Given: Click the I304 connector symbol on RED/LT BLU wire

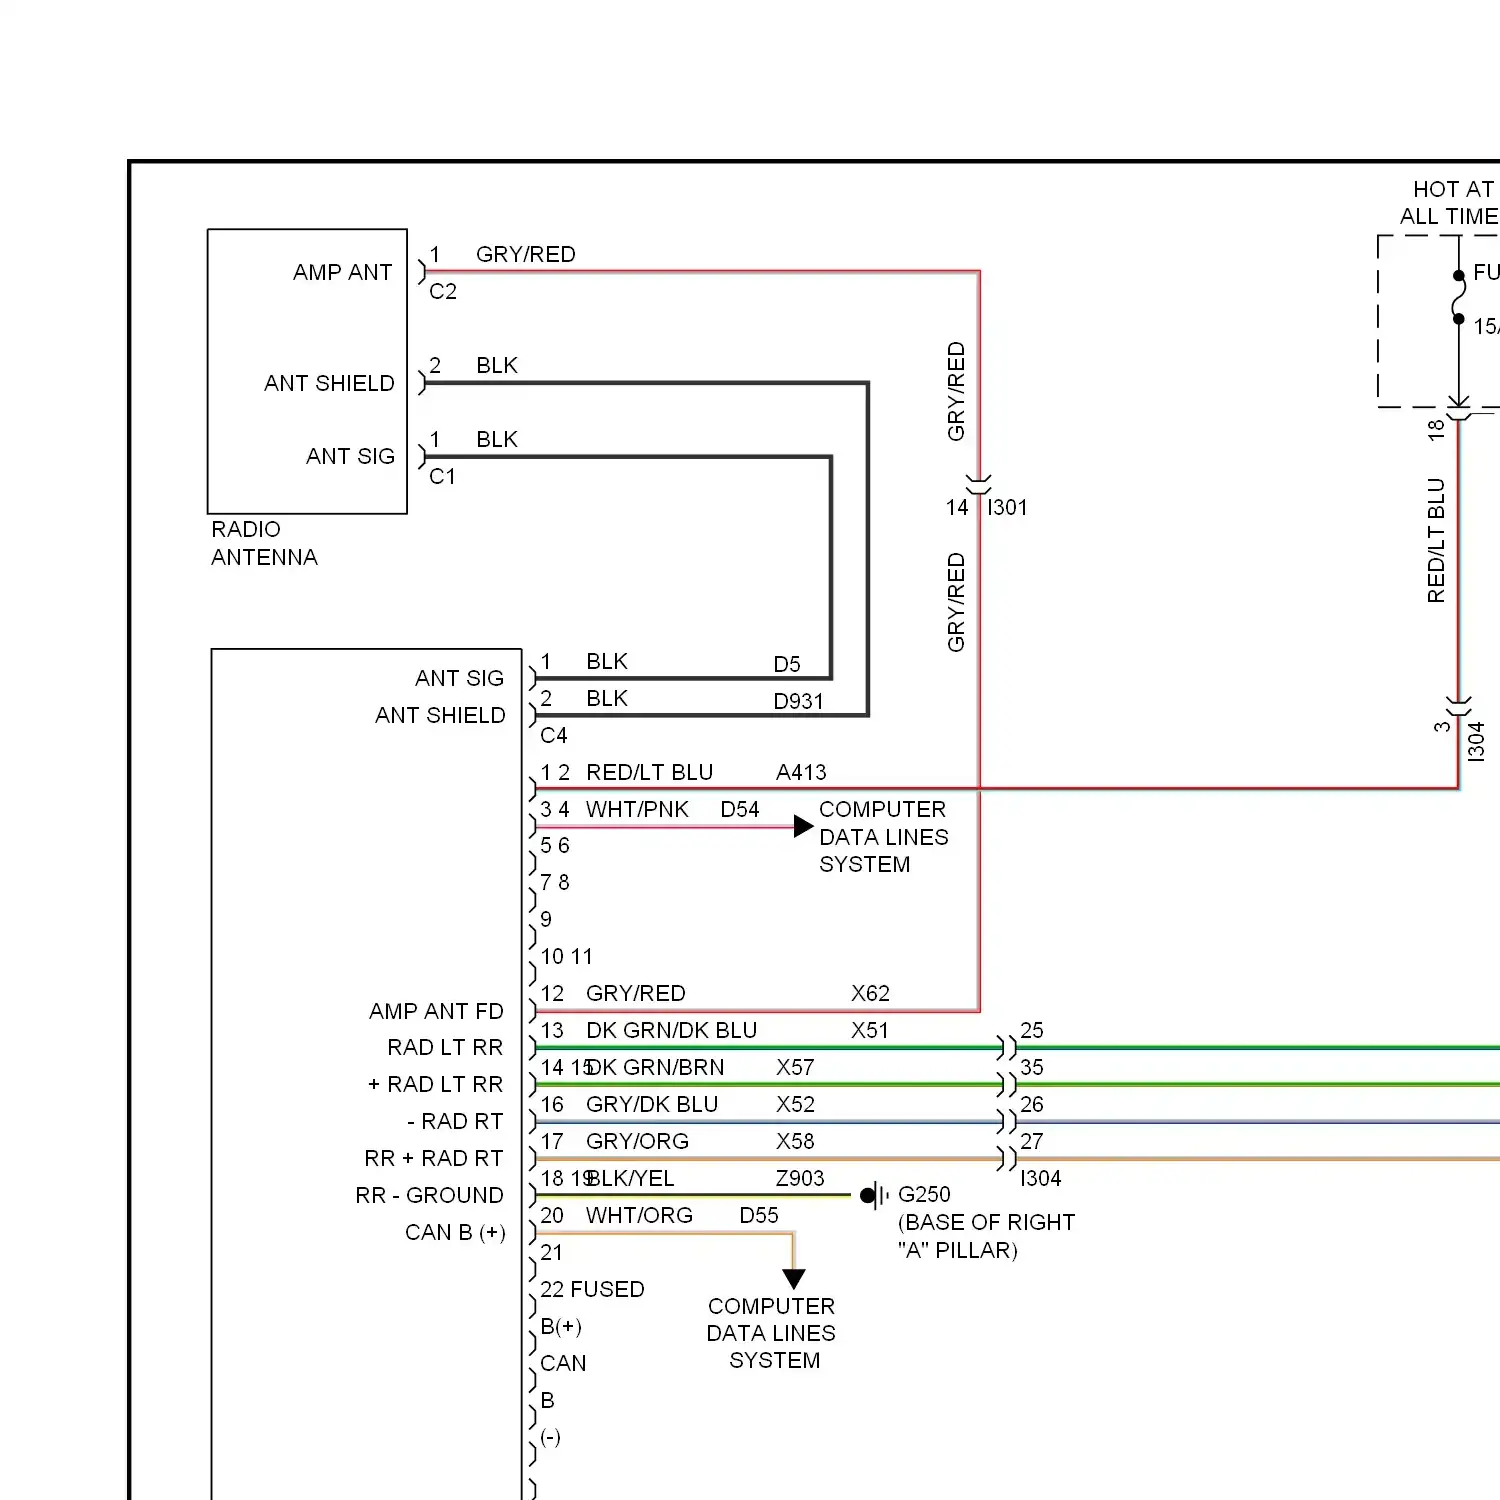Looking at the screenshot, I should coord(1459,706).
